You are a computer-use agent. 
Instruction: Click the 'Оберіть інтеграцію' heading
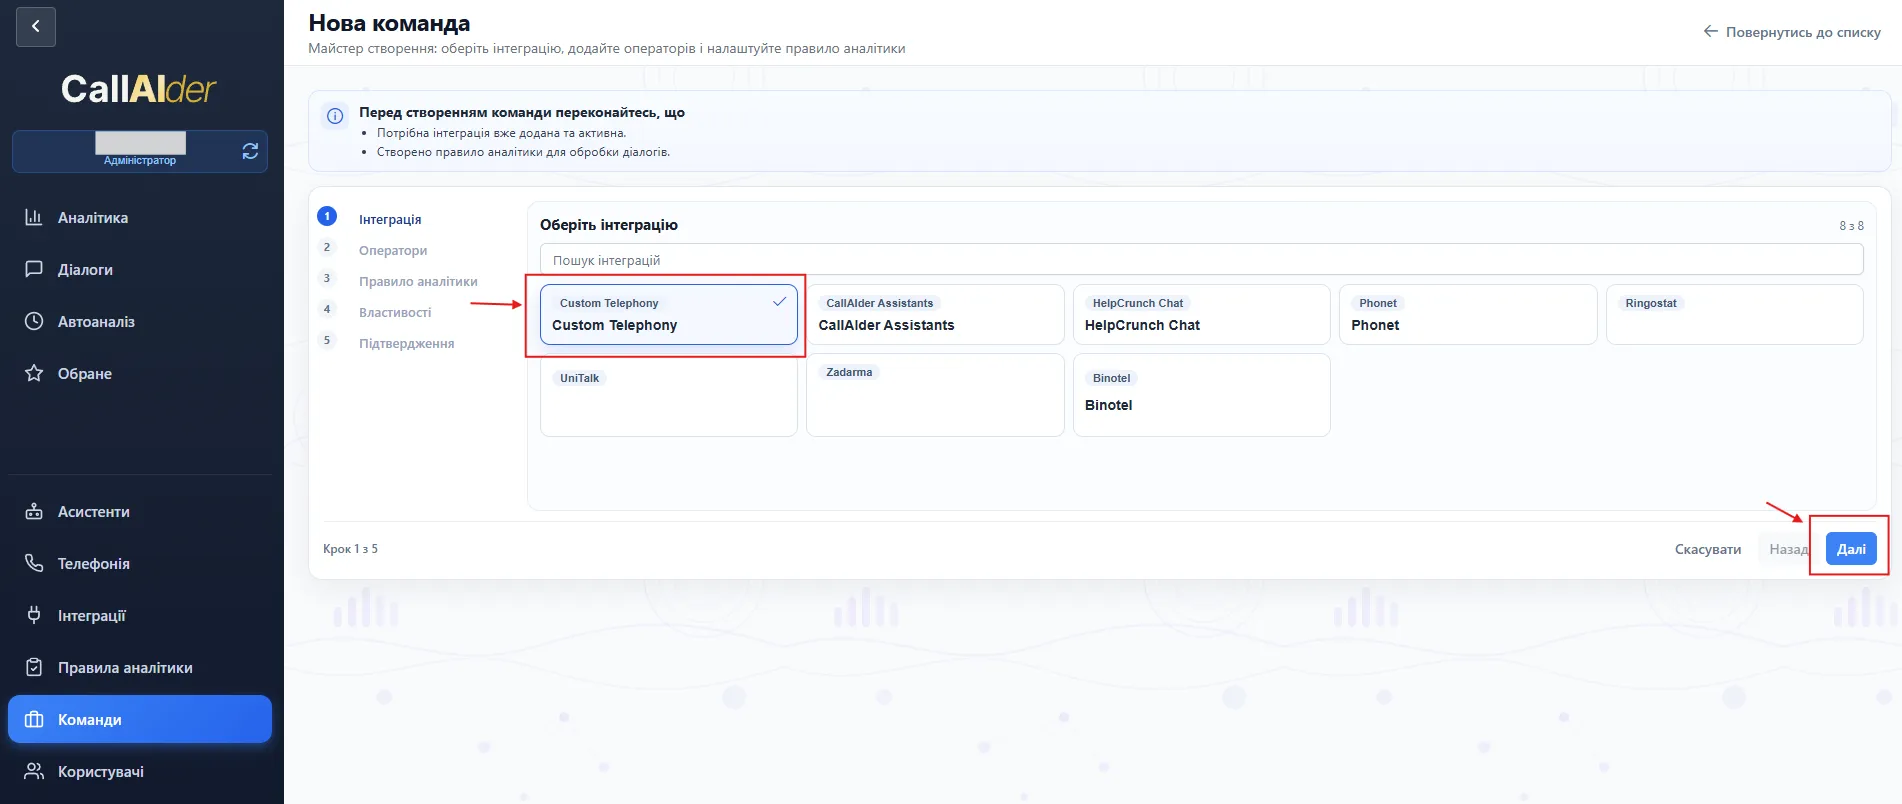609,225
